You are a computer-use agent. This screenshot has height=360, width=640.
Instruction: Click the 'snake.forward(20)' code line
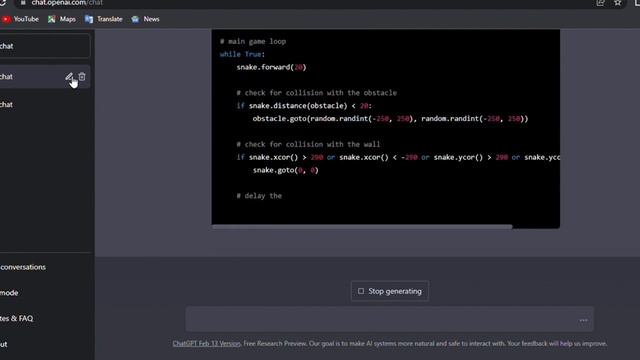point(271,67)
